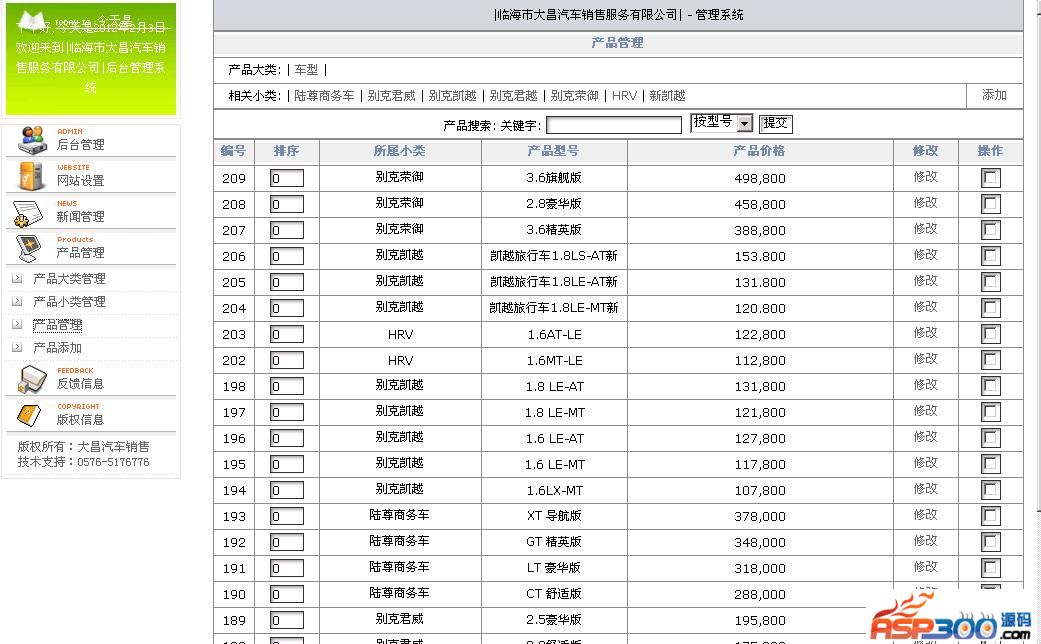Click the XT 导航版 model cell
The image size is (1041, 644).
click(x=554, y=516)
